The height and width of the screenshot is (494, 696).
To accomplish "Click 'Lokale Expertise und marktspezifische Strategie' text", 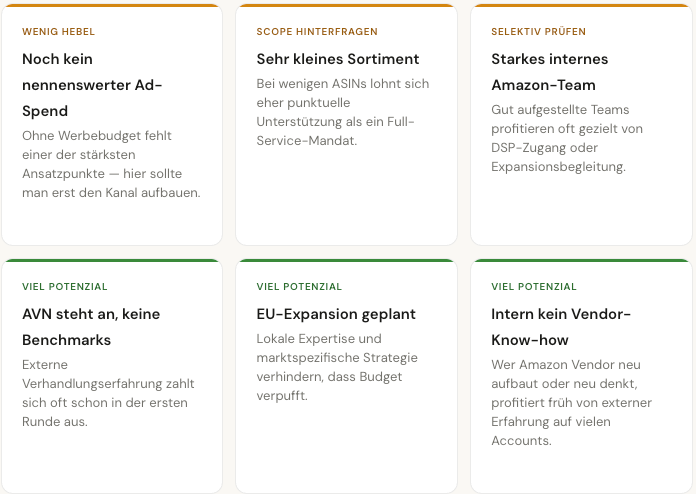I will [336, 367].
